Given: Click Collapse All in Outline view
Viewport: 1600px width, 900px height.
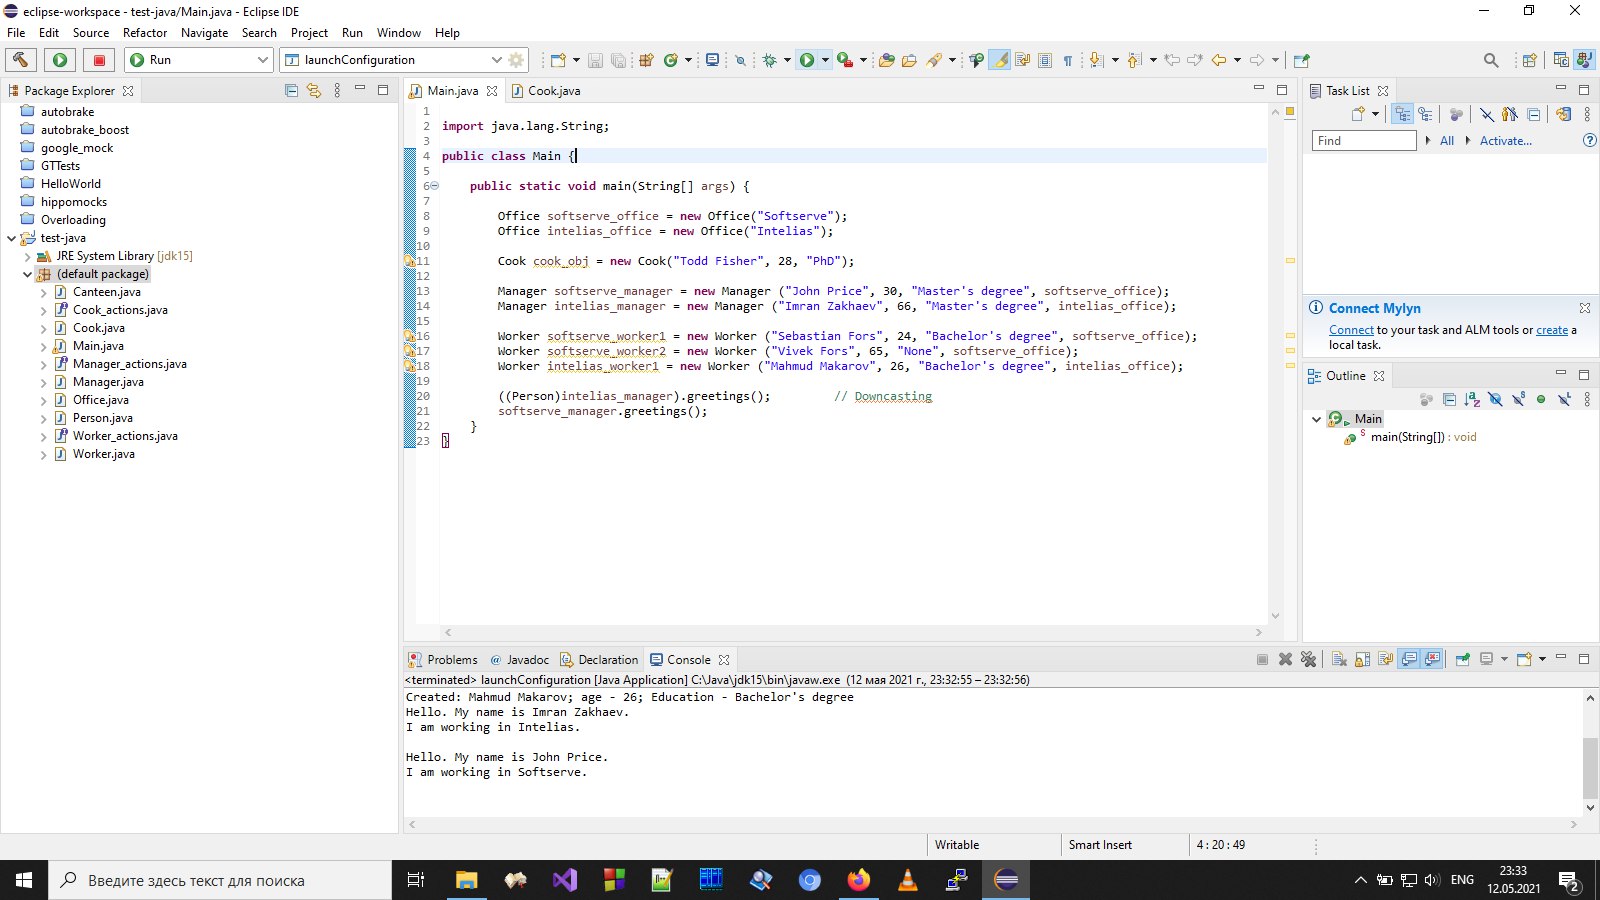Looking at the screenshot, I should (1449, 399).
